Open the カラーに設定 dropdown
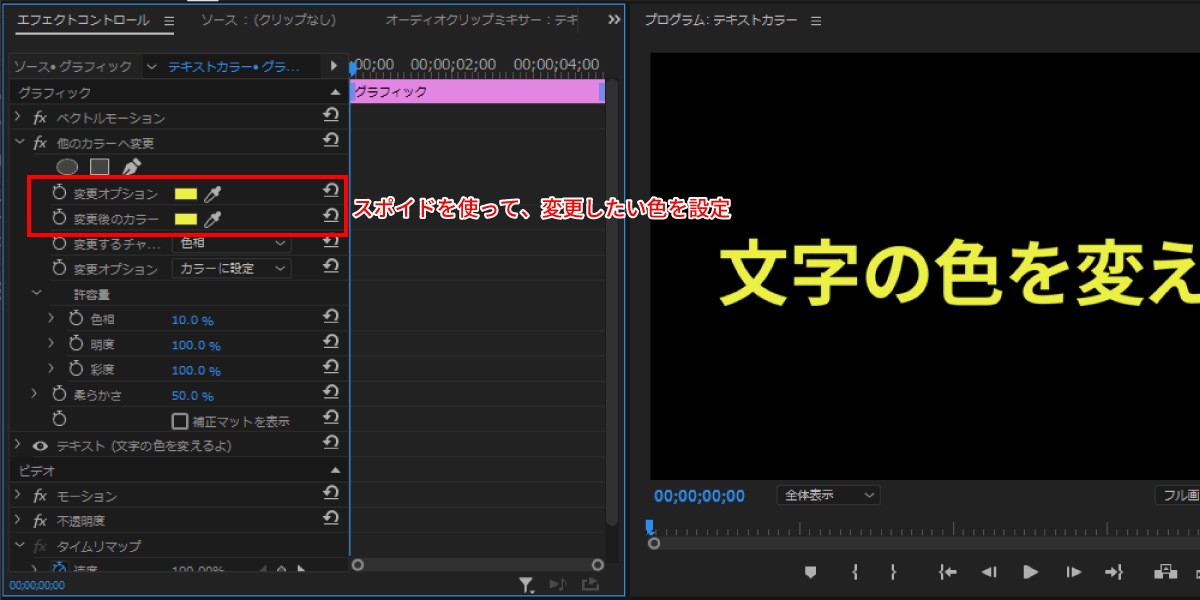 pyautogui.click(x=231, y=268)
